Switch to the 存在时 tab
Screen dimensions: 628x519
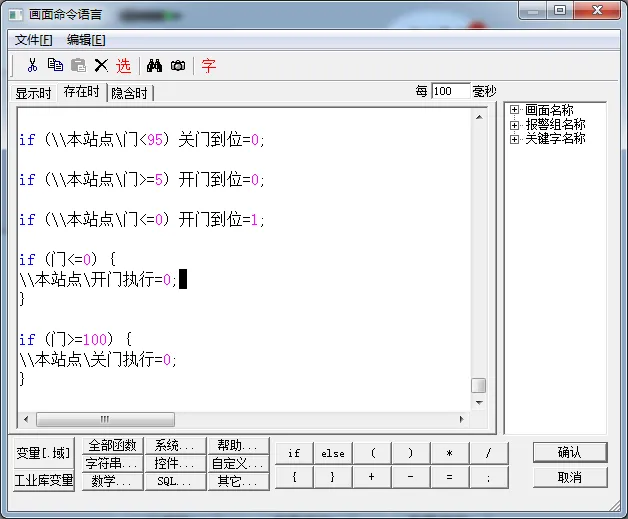coord(82,92)
